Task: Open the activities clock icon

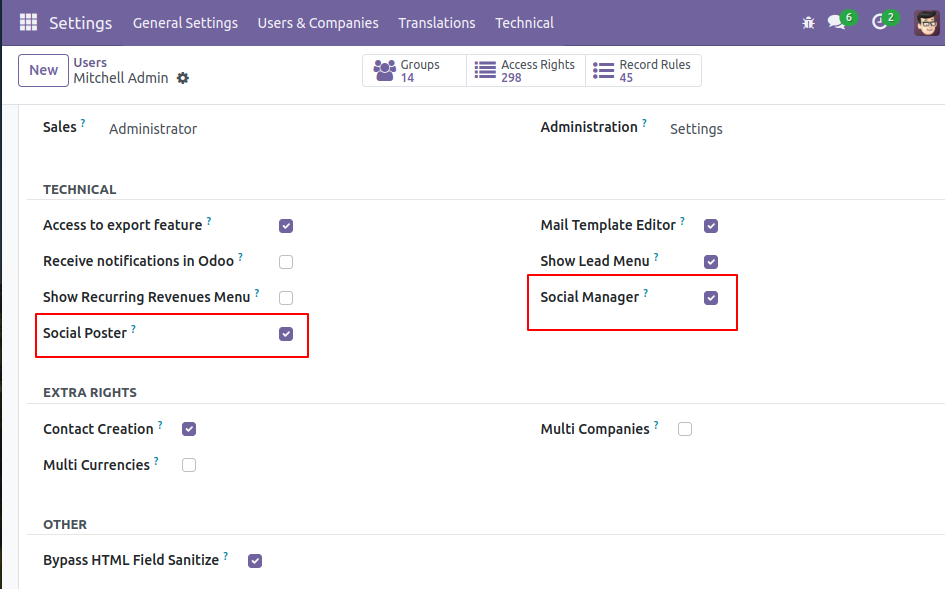Action: pyautogui.click(x=879, y=22)
